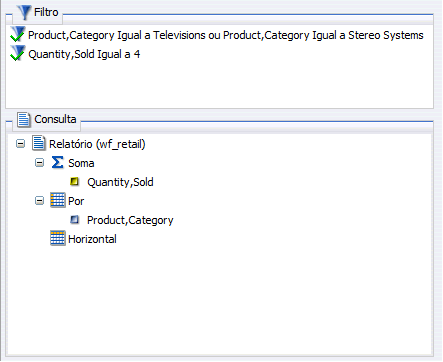The width and height of the screenshot is (443, 362).
Task: Click the yellow Quantity,Sold field icon
Action: (75, 182)
